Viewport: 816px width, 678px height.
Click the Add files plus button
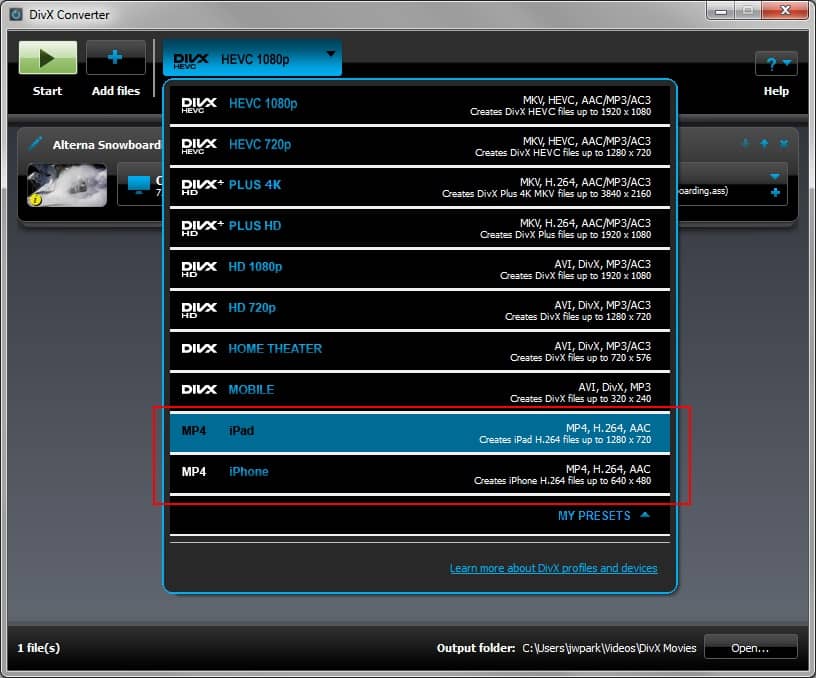click(116, 57)
